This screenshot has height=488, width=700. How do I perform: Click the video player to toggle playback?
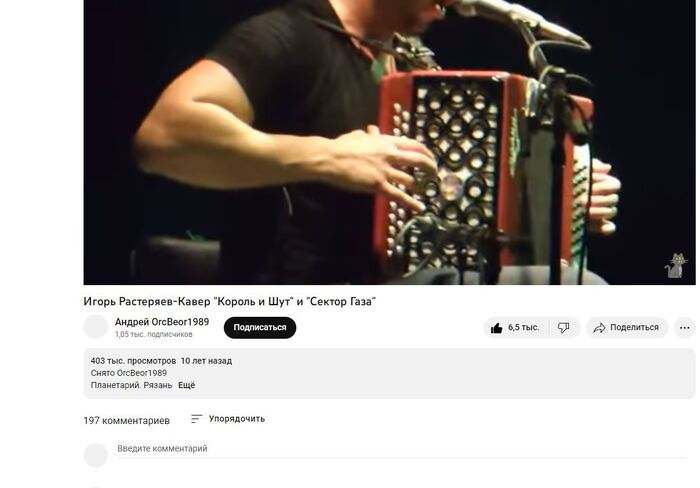pos(389,142)
